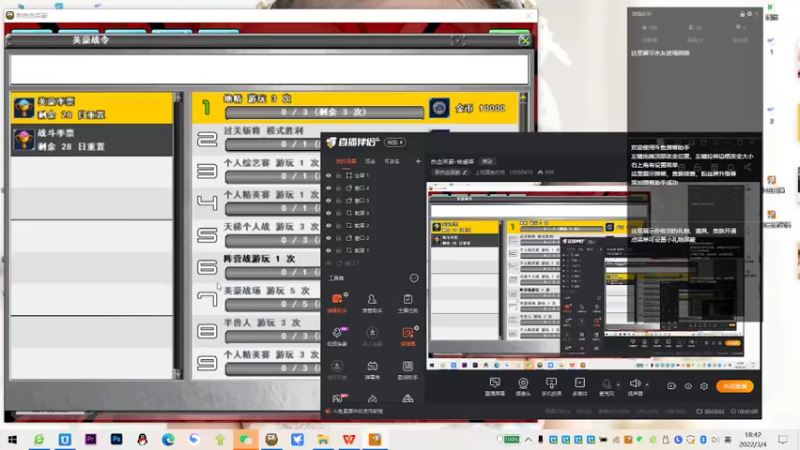Toggle the preview eye icon in the bottom bar

[x=688, y=386]
